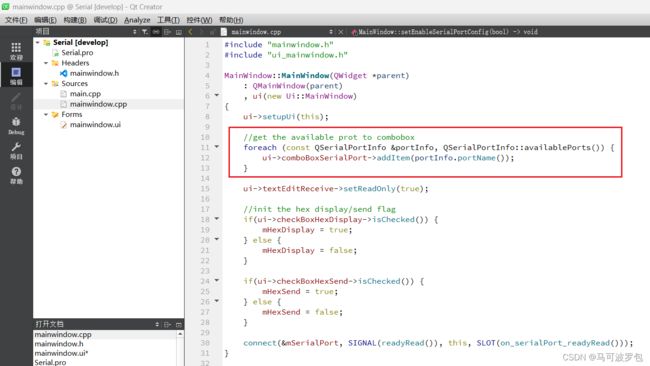650x366 pixels.
Task: Go back in editor navigation history
Action: 190,32
